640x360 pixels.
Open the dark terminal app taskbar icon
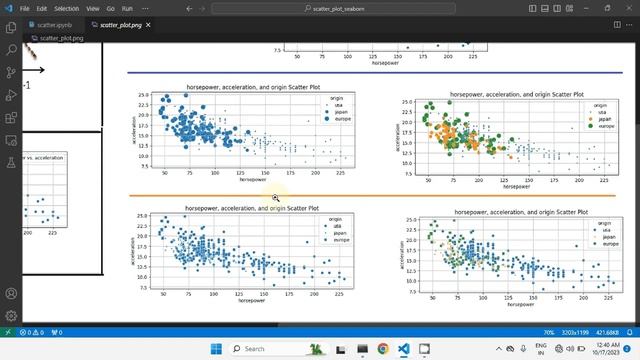362,349
